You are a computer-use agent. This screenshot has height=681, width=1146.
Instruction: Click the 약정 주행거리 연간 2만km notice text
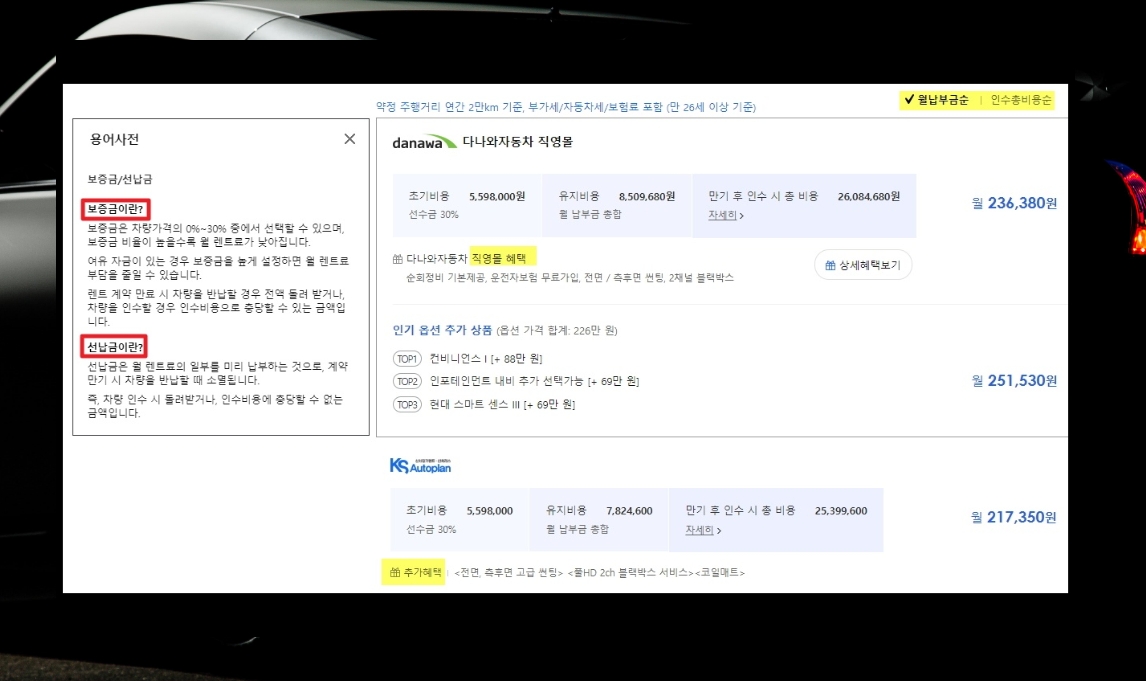click(566, 107)
